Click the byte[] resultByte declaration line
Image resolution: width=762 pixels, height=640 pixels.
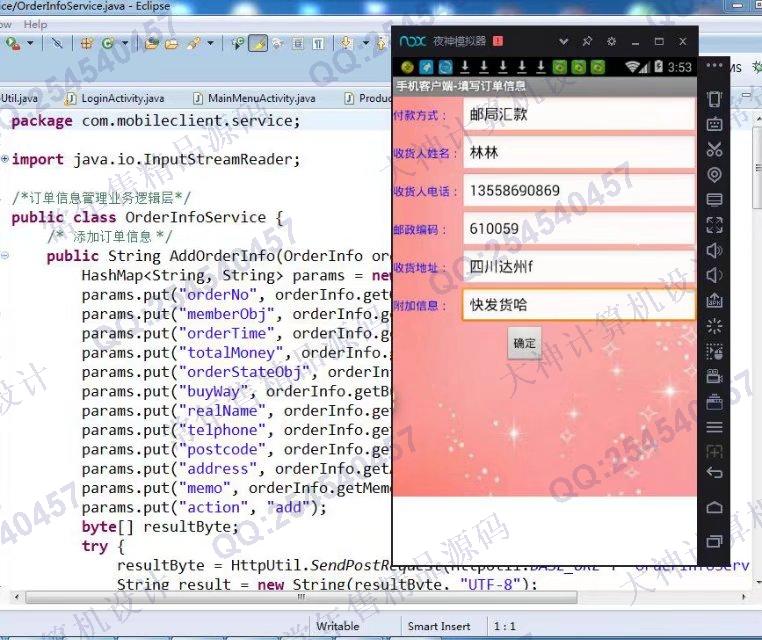click(160, 527)
